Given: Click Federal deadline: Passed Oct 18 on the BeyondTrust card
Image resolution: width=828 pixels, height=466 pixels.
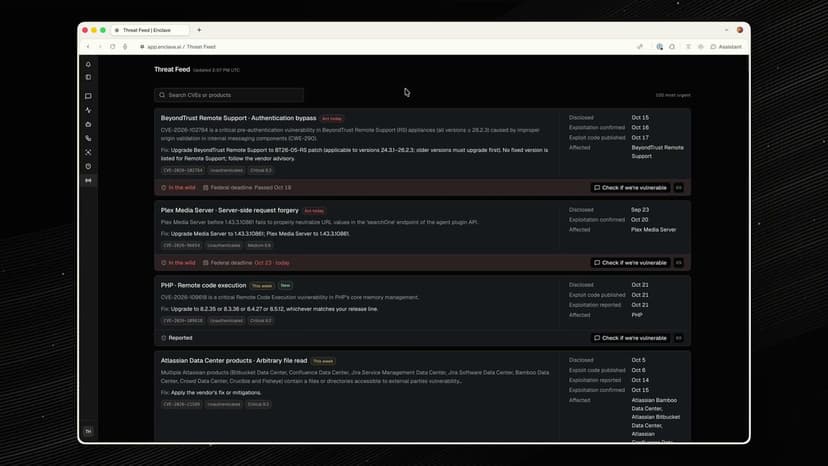Looking at the screenshot, I should tap(247, 188).
